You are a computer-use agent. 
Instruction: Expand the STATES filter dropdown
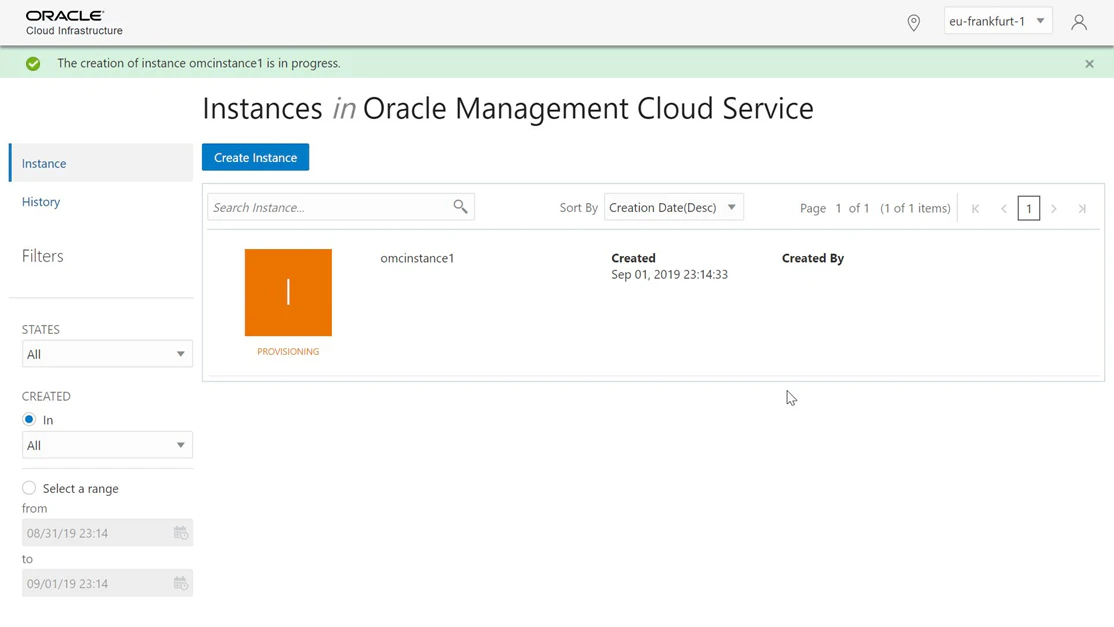(107, 354)
